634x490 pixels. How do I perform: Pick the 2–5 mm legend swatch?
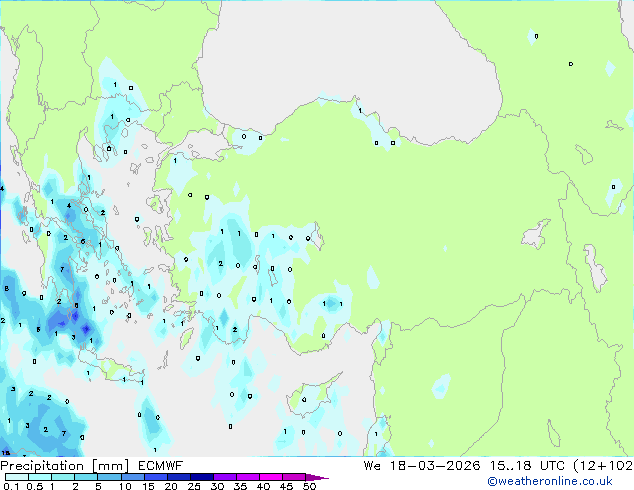point(86,477)
